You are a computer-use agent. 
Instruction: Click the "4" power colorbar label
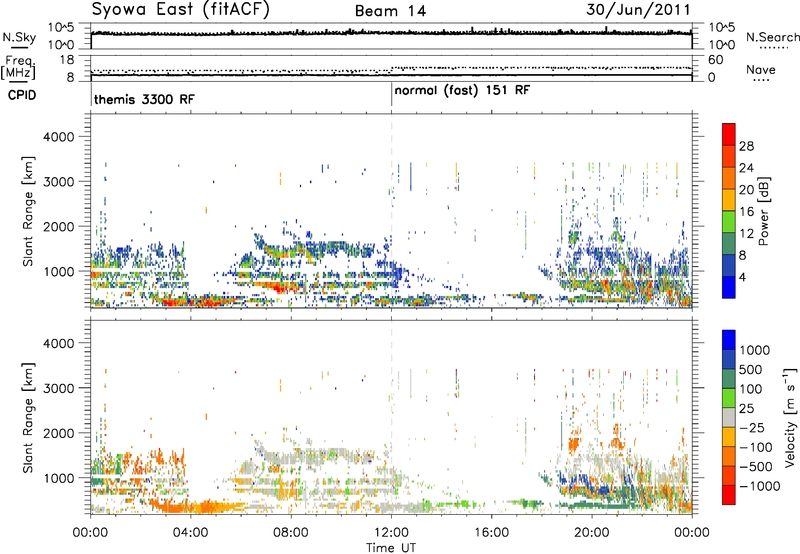[743, 277]
